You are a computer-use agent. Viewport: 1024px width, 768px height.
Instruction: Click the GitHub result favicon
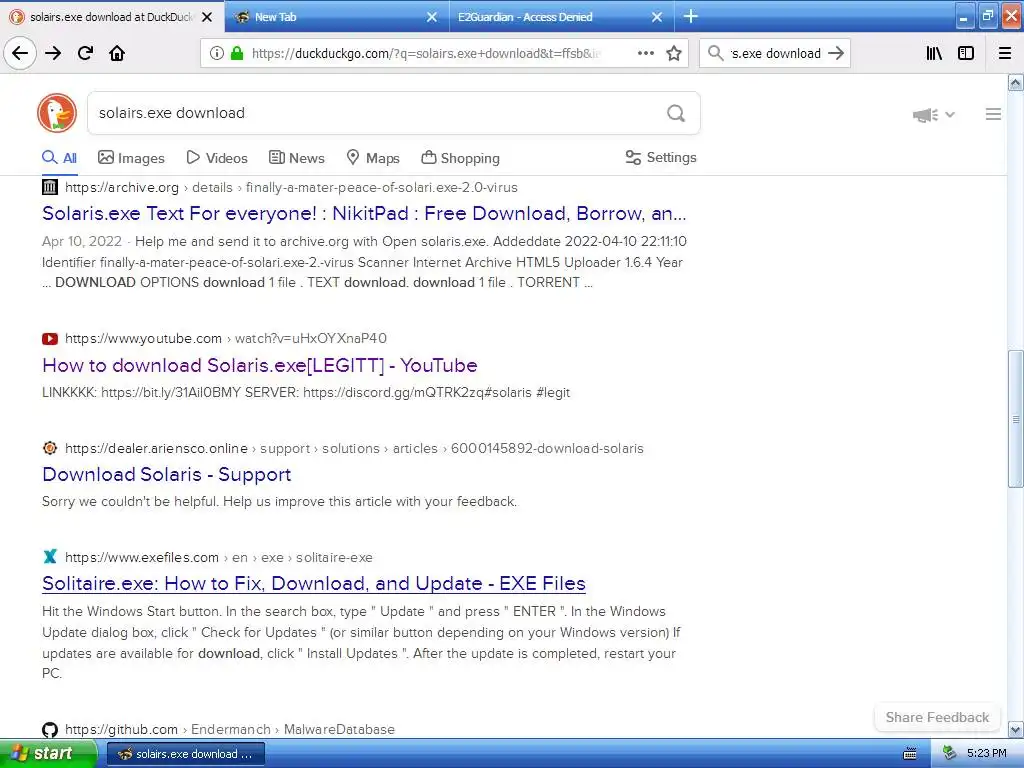tap(50, 729)
